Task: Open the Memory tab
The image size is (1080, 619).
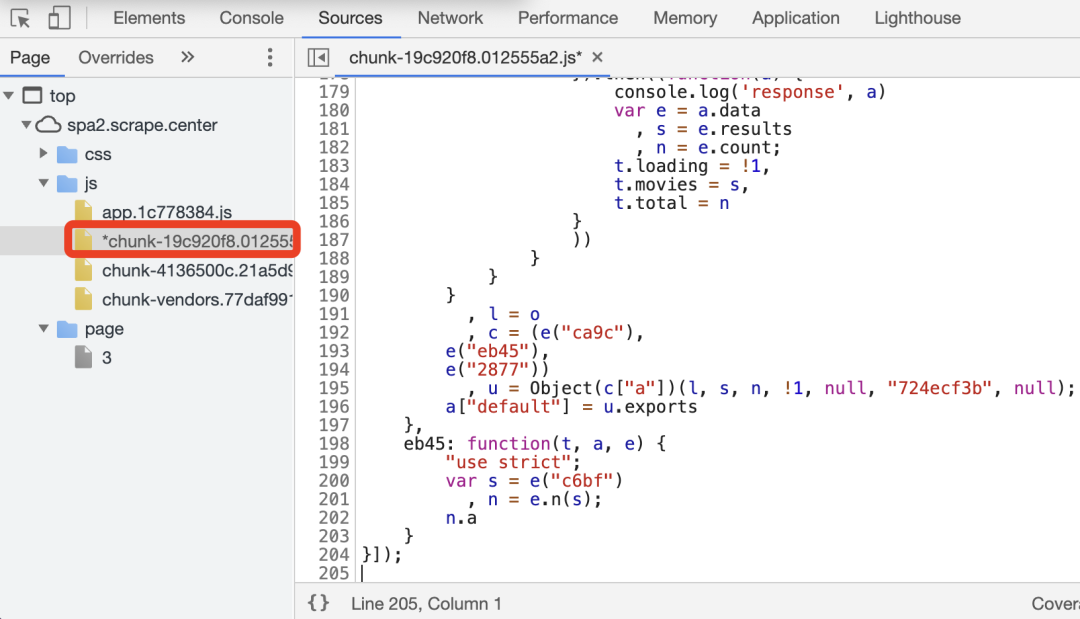Action: [x=685, y=18]
